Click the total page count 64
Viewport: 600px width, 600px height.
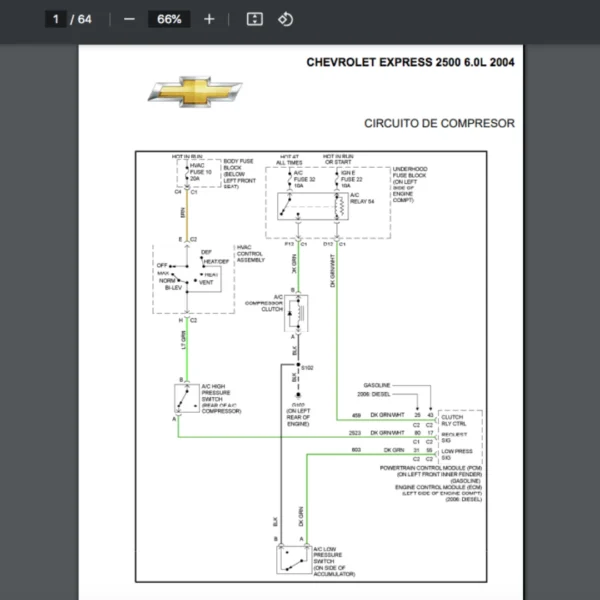(84, 19)
